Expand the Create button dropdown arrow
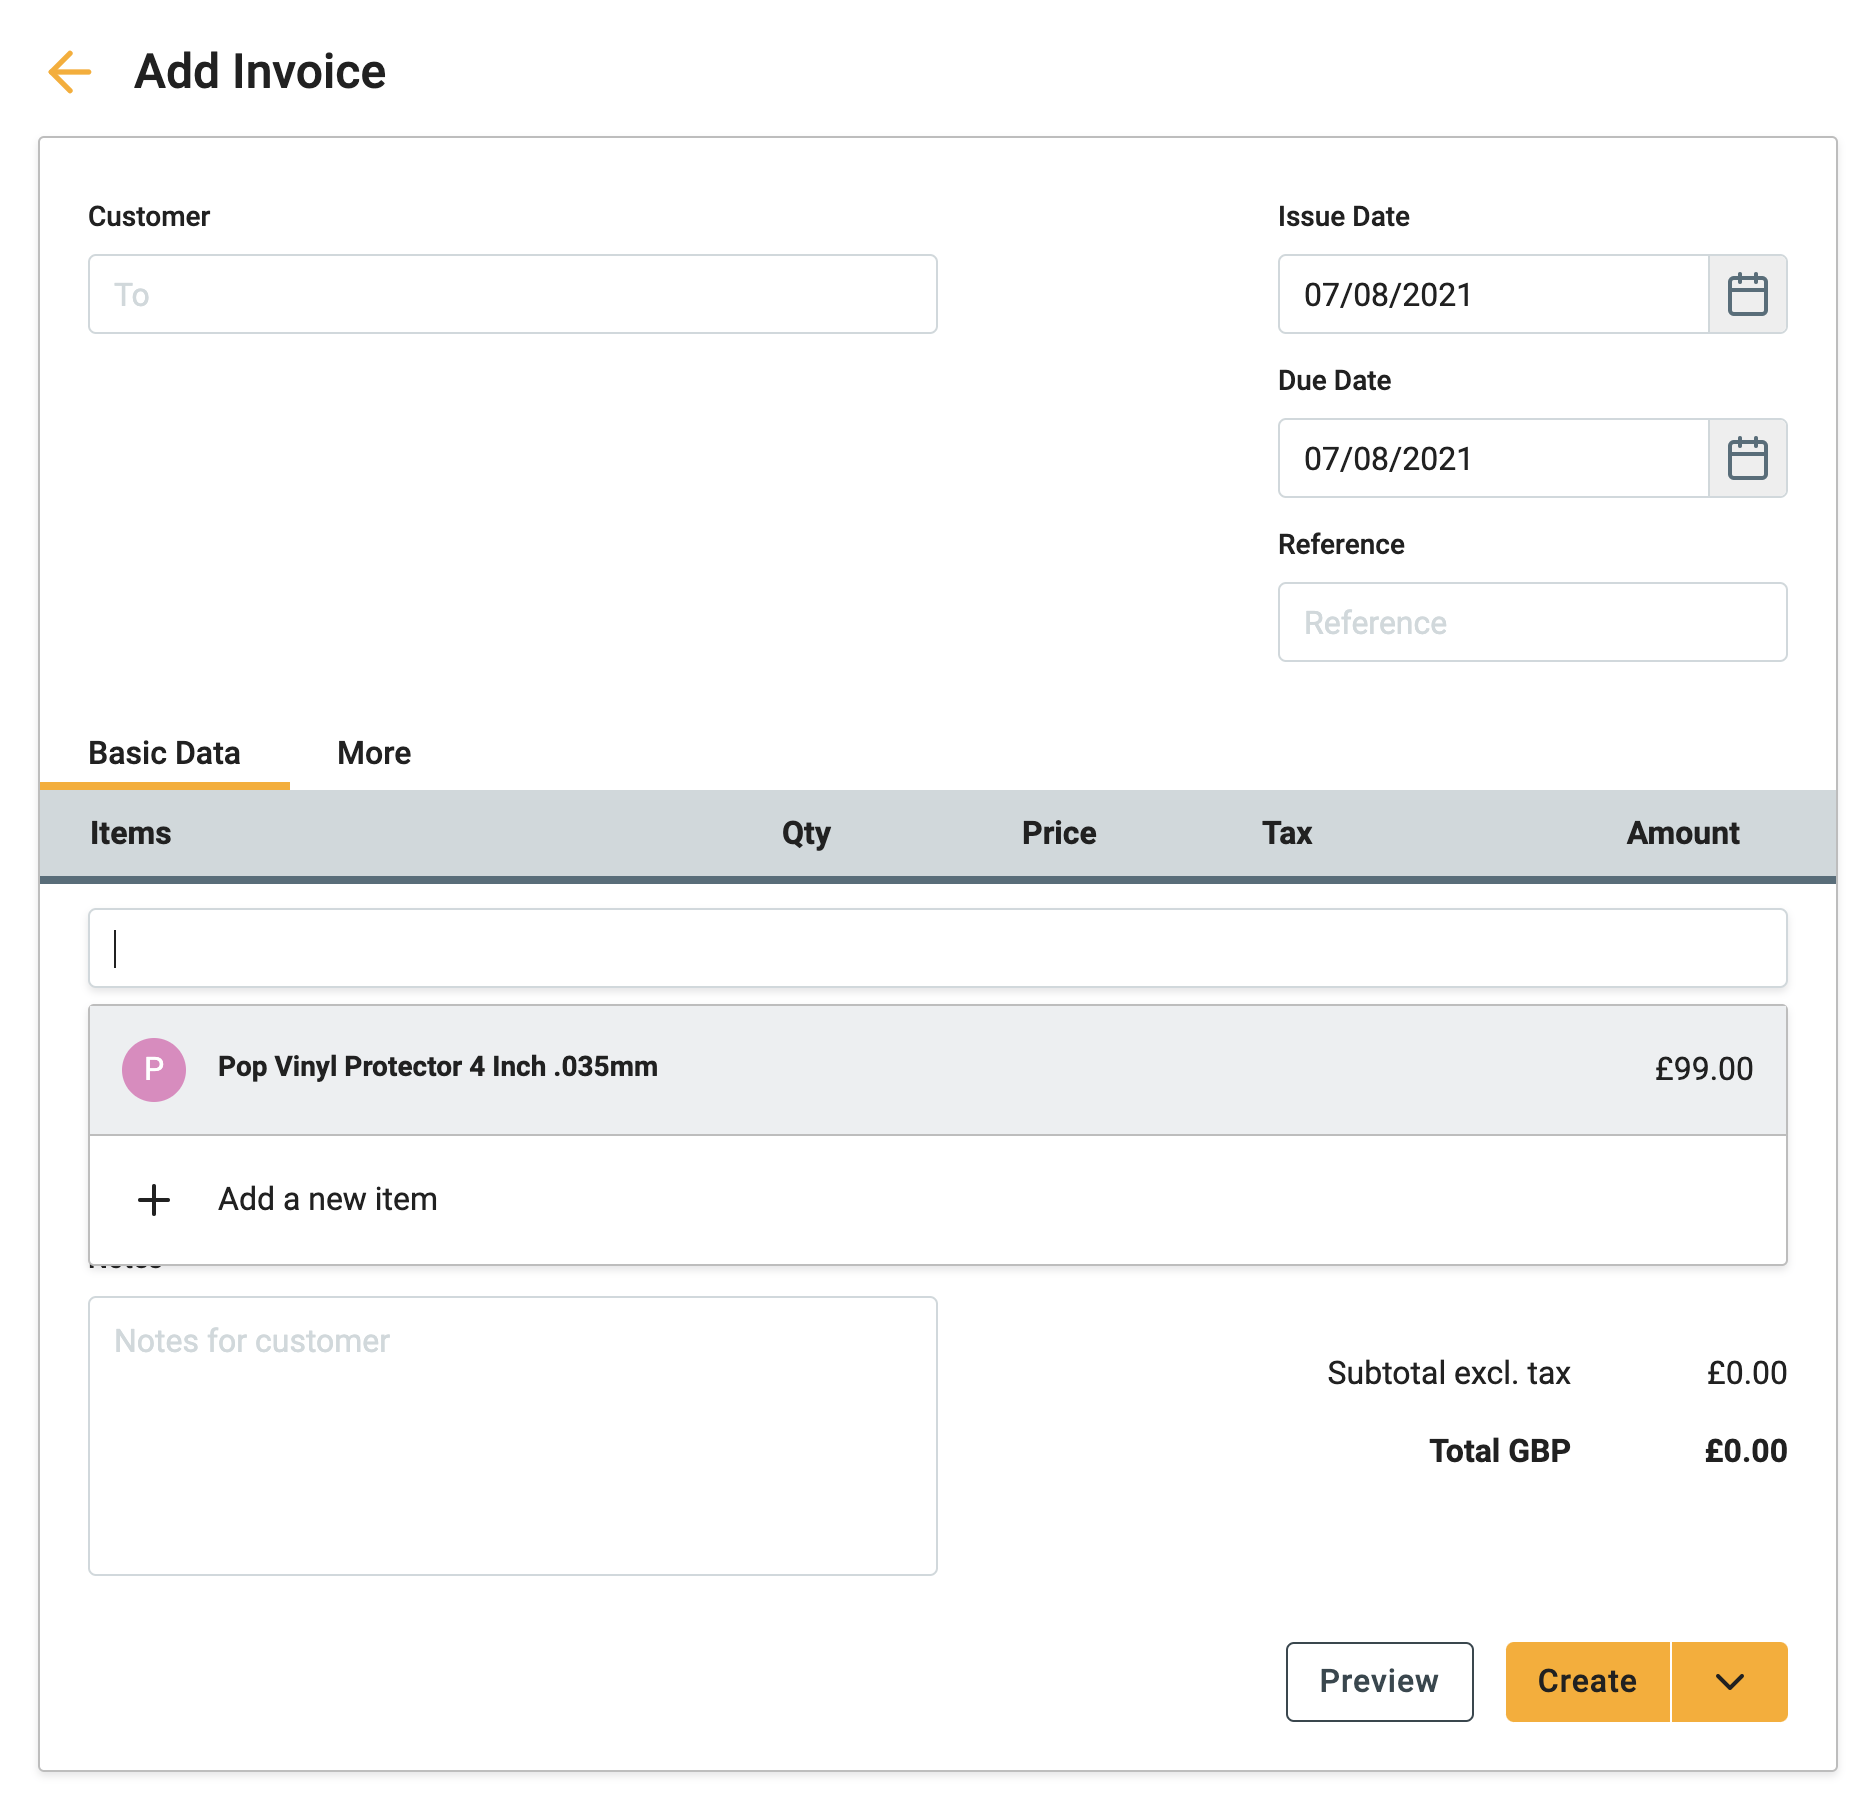1858x1810 pixels. 1729,1682
